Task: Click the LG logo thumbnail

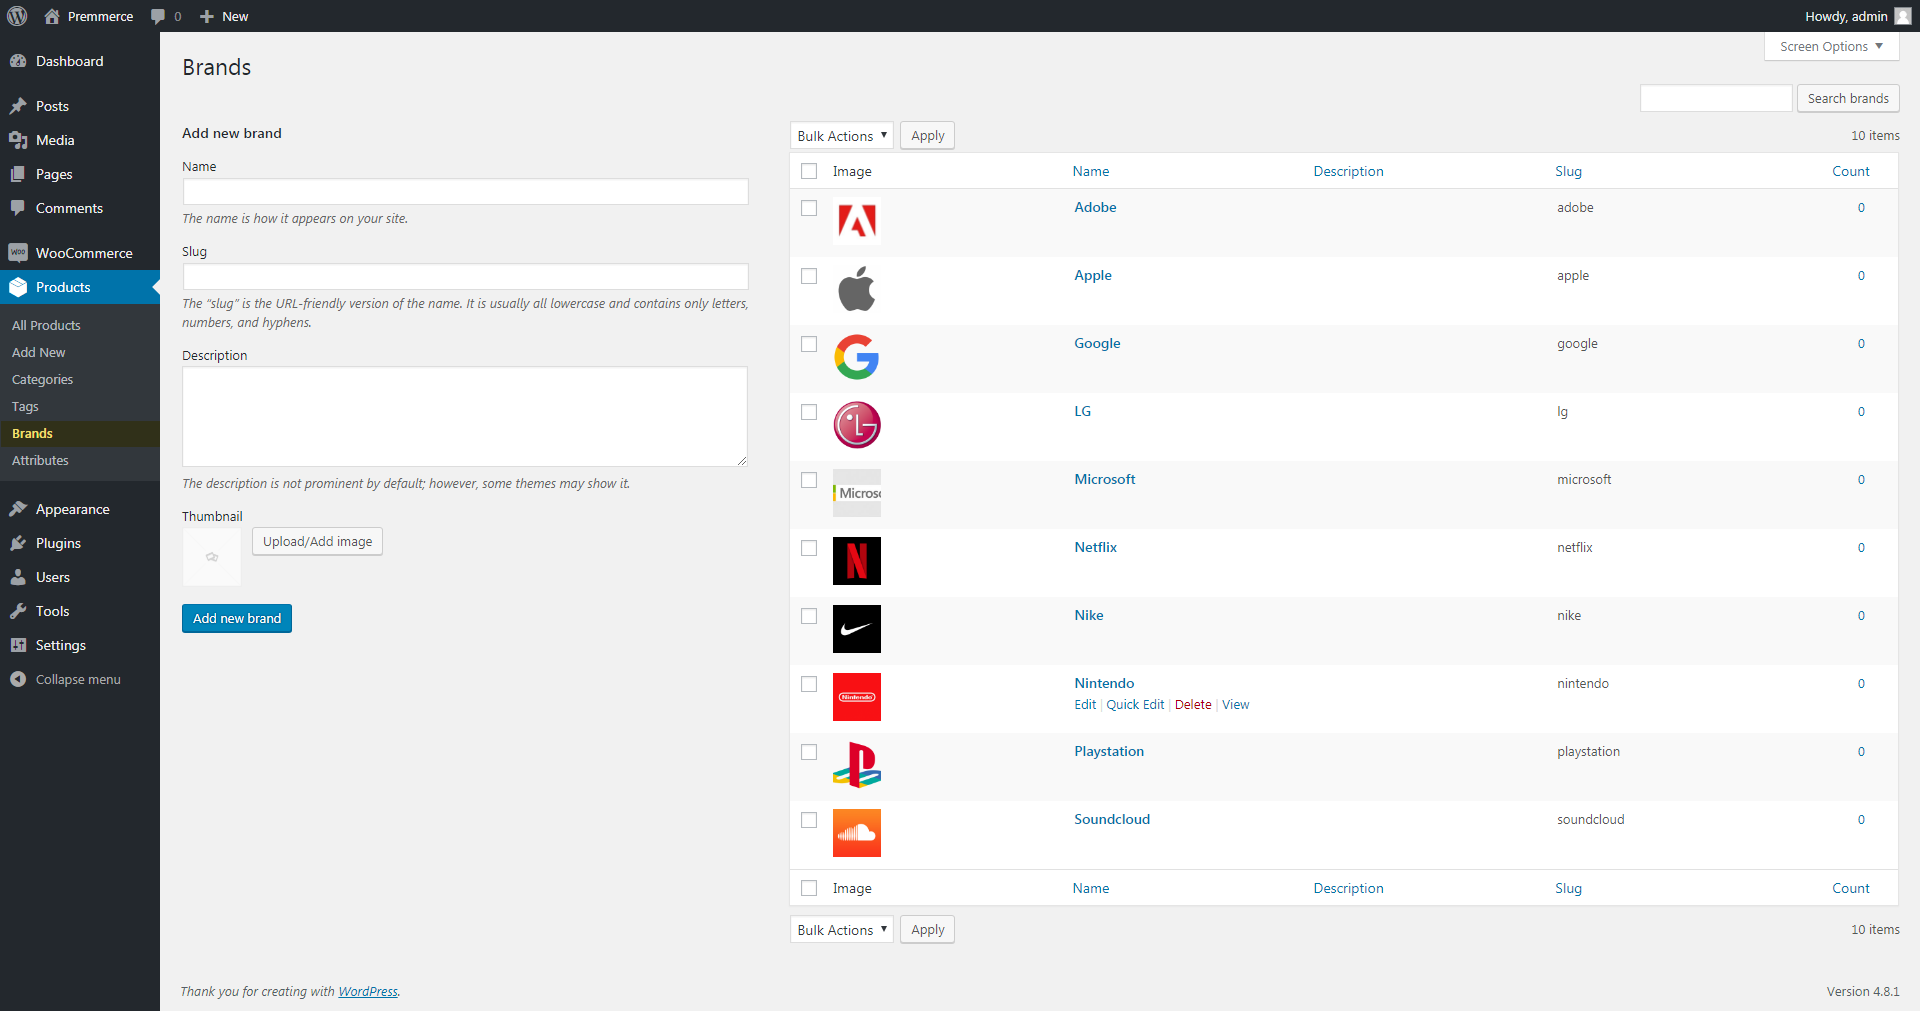Action: point(857,425)
